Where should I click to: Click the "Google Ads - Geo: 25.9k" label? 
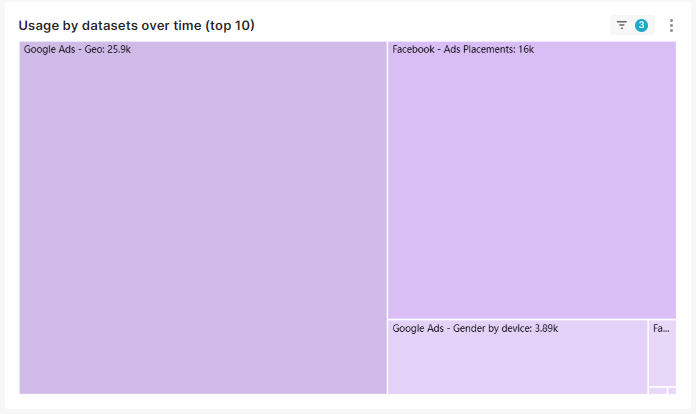tap(77, 49)
